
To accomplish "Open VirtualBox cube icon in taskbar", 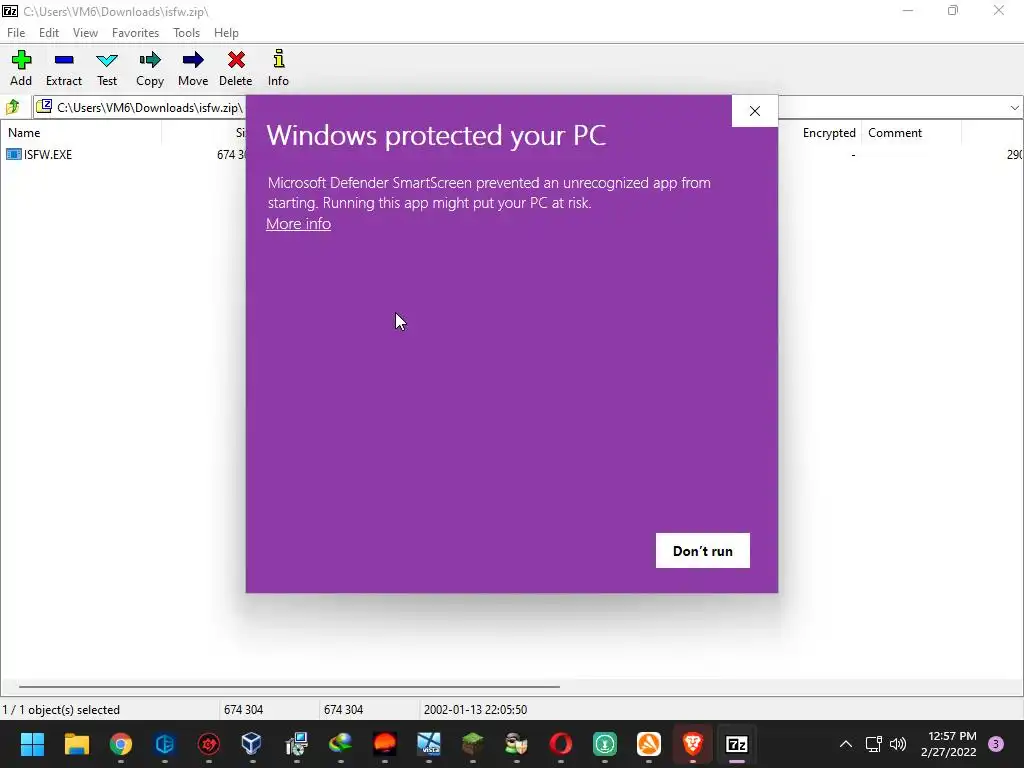I will pos(252,744).
